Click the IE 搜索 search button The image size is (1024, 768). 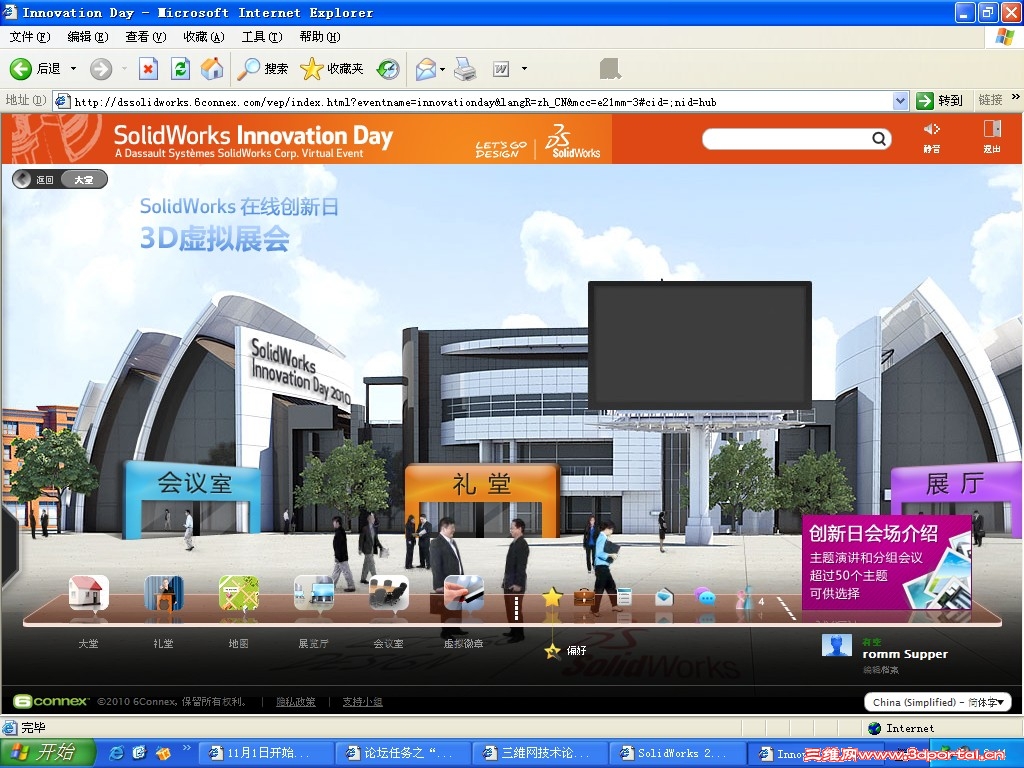pyautogui.click(x=262, y=69)
